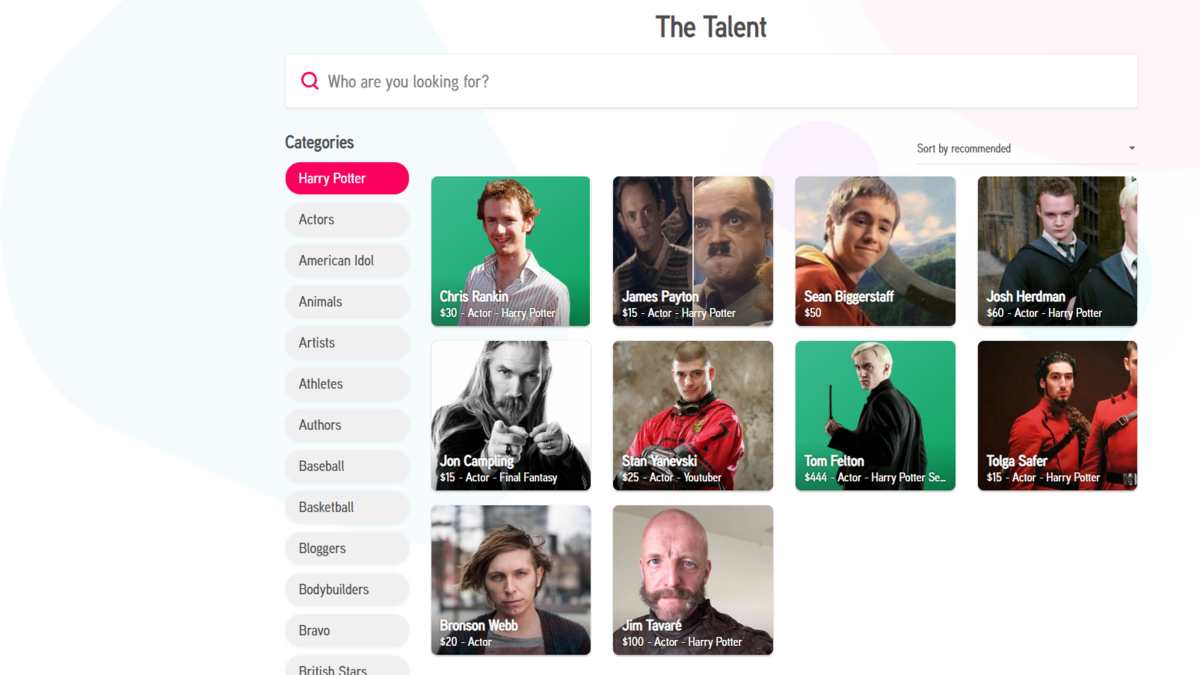Open the Tolga Safer talent card

coord(1057,416)
